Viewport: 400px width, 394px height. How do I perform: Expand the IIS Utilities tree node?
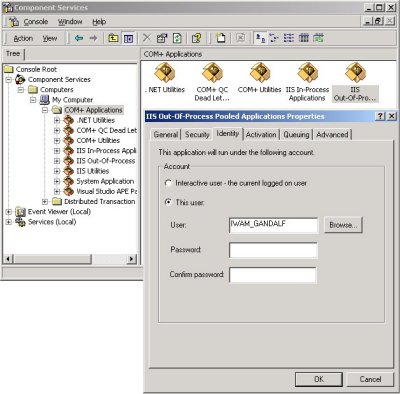click(57, 171)
